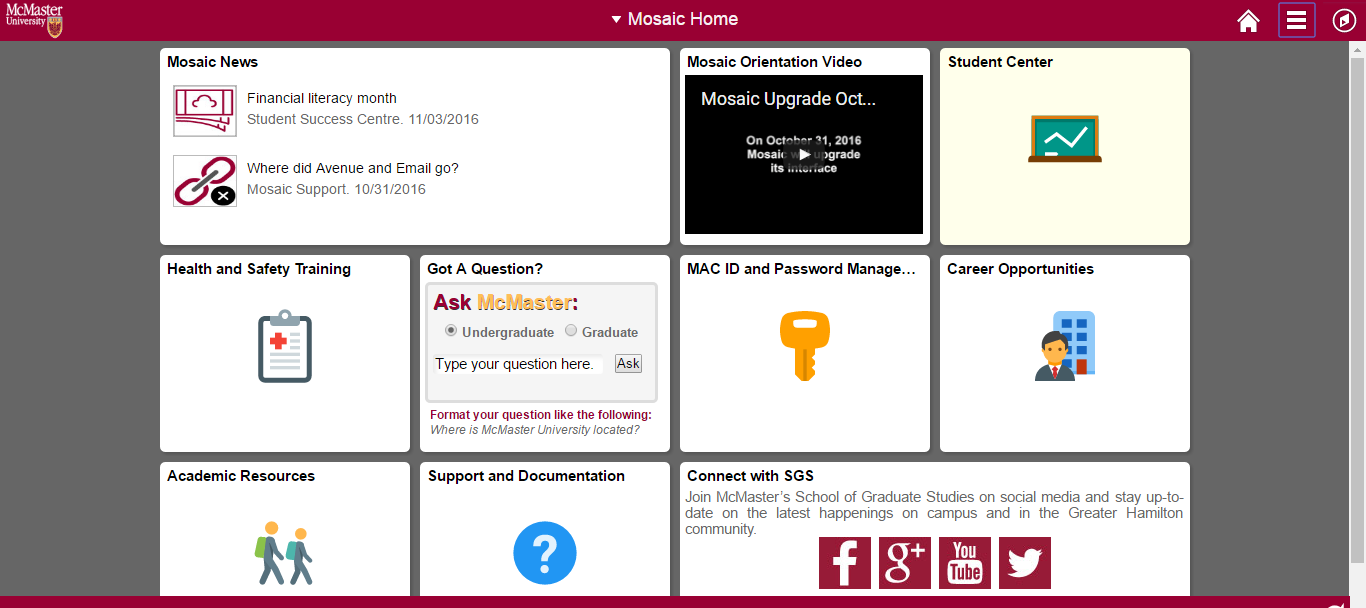Click the compass NavBar icon
Viewport: 1366px width, 608px height.
tap(1344, 21)
